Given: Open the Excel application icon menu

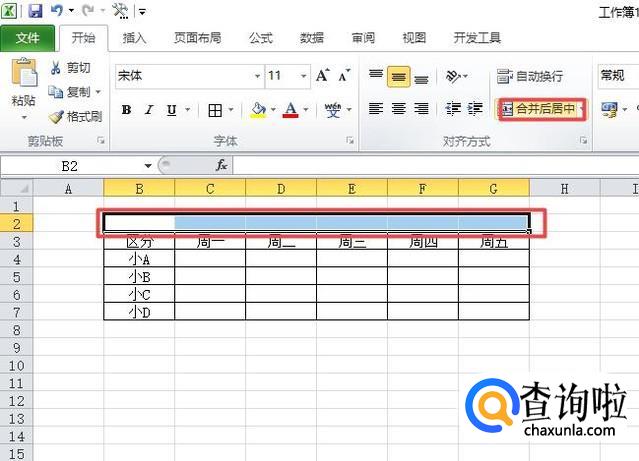Looking at the screenshot, I should 9,11.
